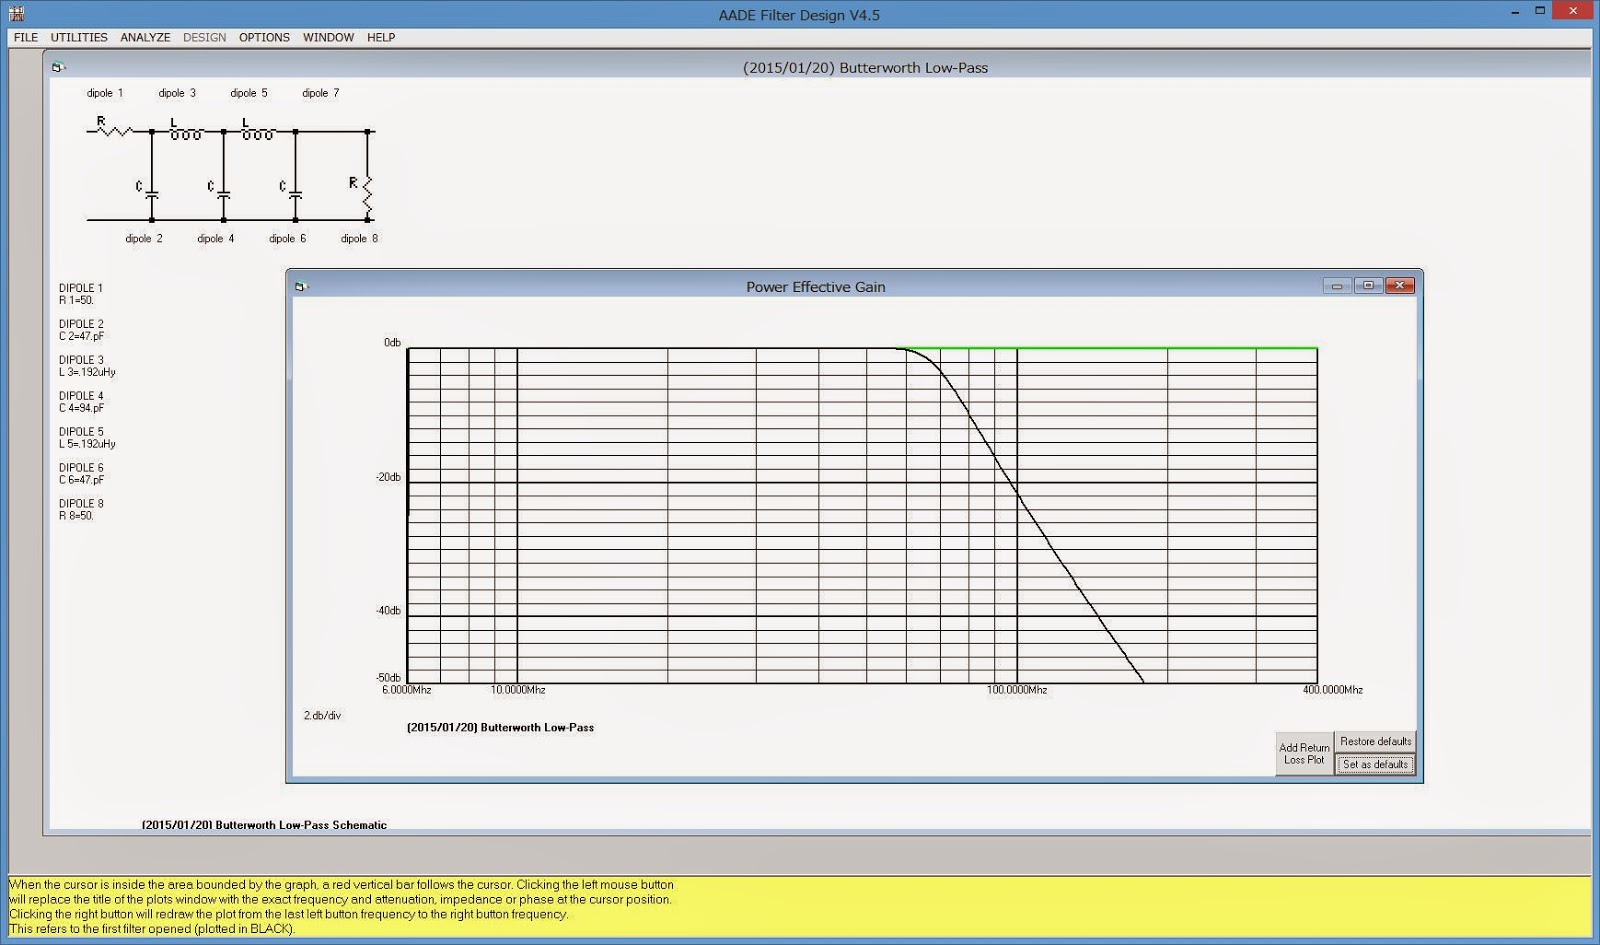
Task: Click the schematic window's control-menu icon
Action: (56, 66)
